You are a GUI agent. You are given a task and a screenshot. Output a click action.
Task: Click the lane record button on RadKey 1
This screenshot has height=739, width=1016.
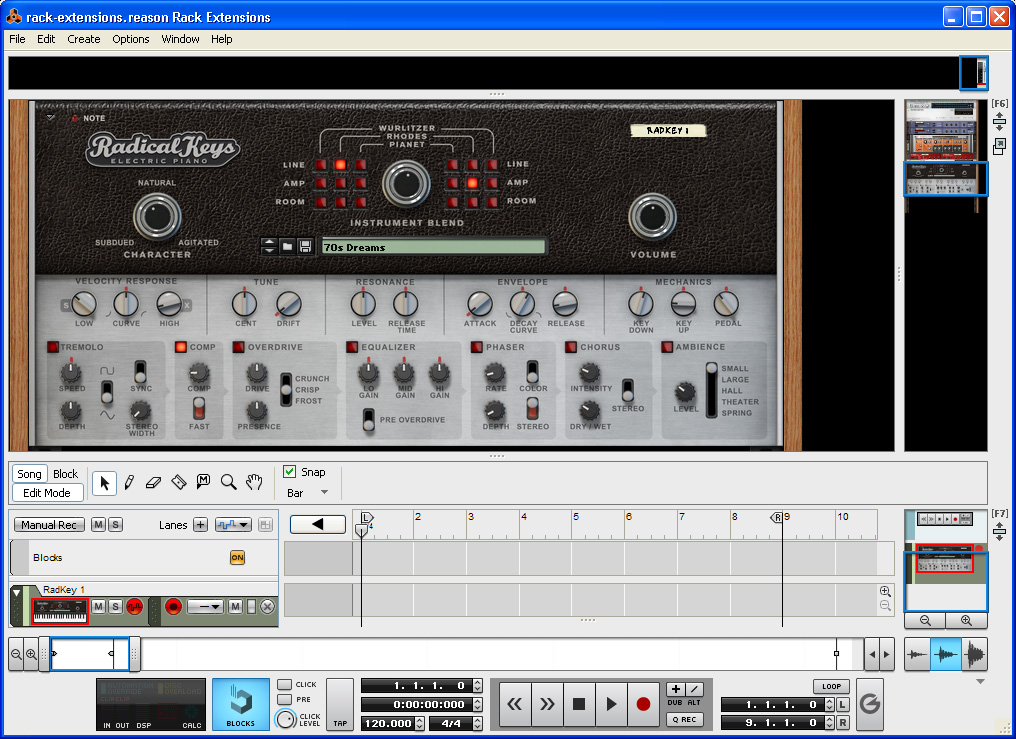[173, 607]
